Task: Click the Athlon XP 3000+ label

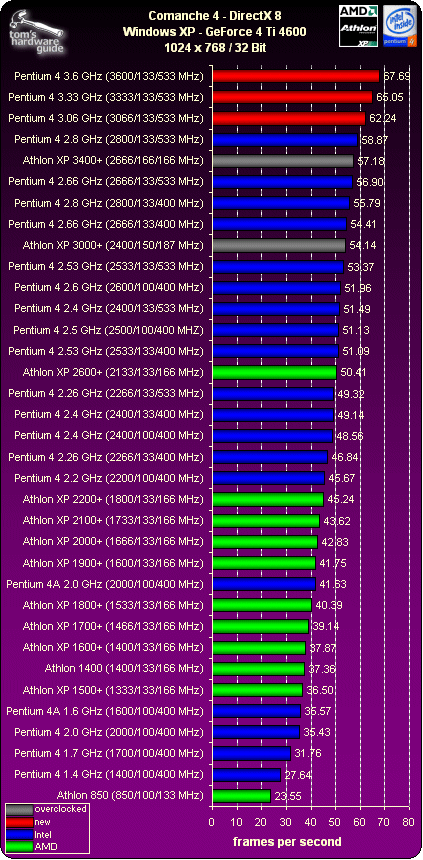Action: 114,245
